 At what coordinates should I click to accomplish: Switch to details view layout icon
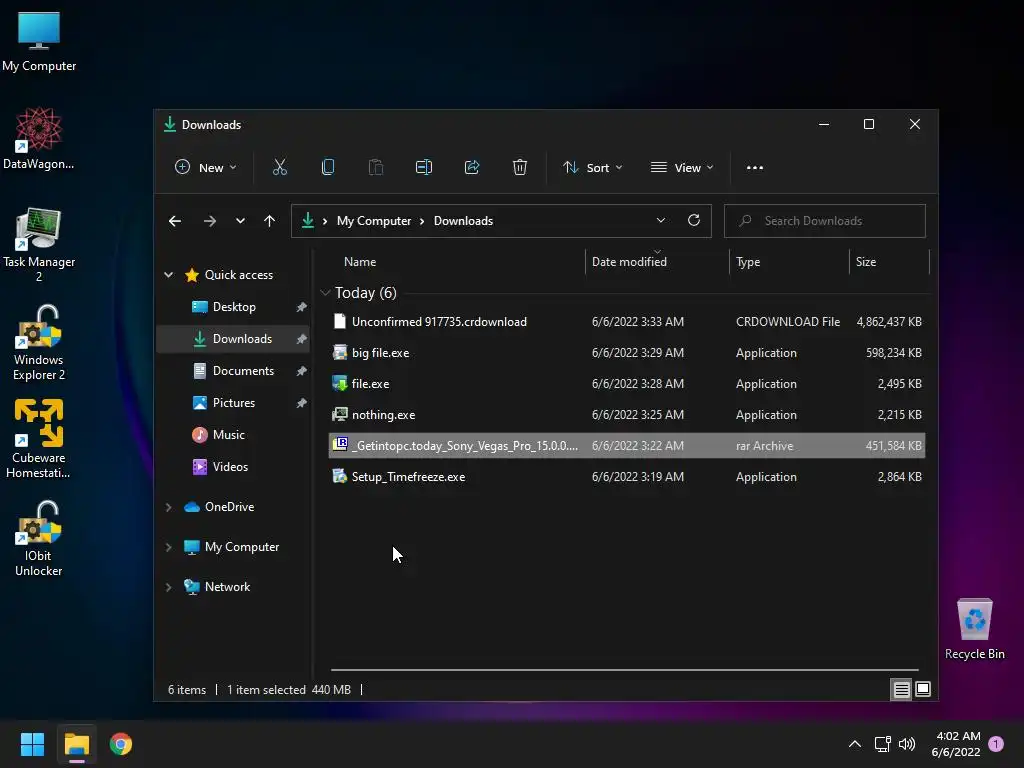pyautogui.click(x=901, y=689)
